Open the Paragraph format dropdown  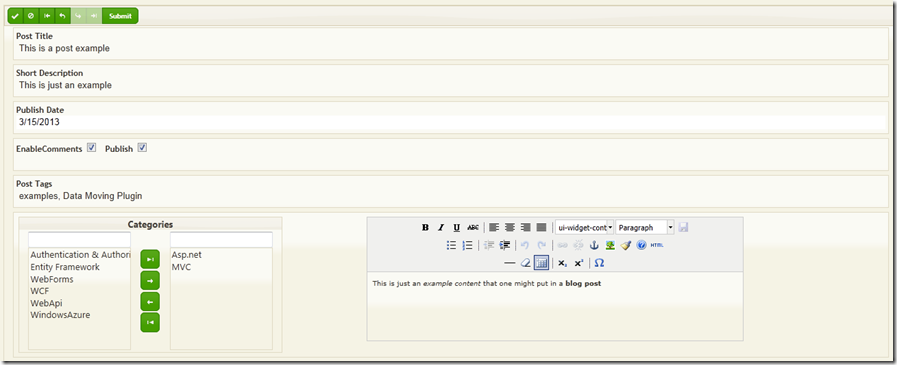645,228
